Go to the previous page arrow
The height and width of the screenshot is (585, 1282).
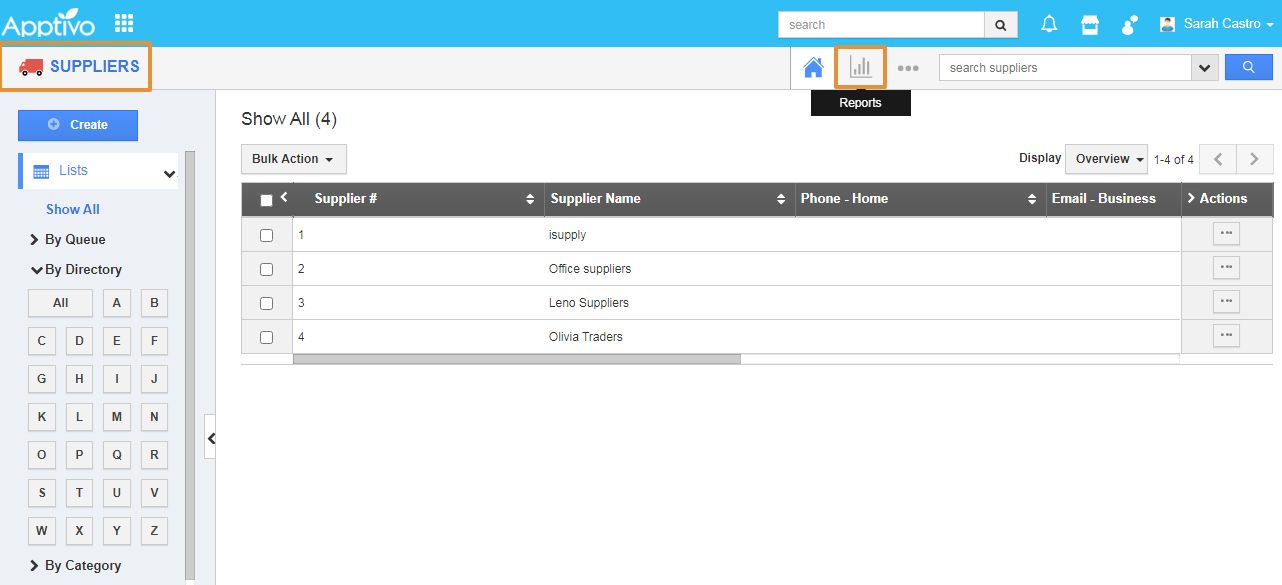pyautogui.click(x=1217, y=159)
